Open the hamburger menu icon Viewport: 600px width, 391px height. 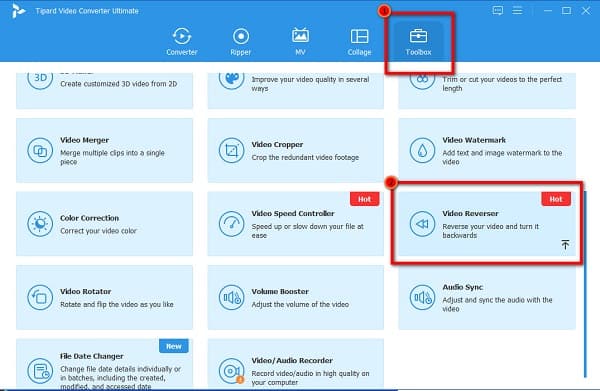pyautogui.click(x=517, y=10)
